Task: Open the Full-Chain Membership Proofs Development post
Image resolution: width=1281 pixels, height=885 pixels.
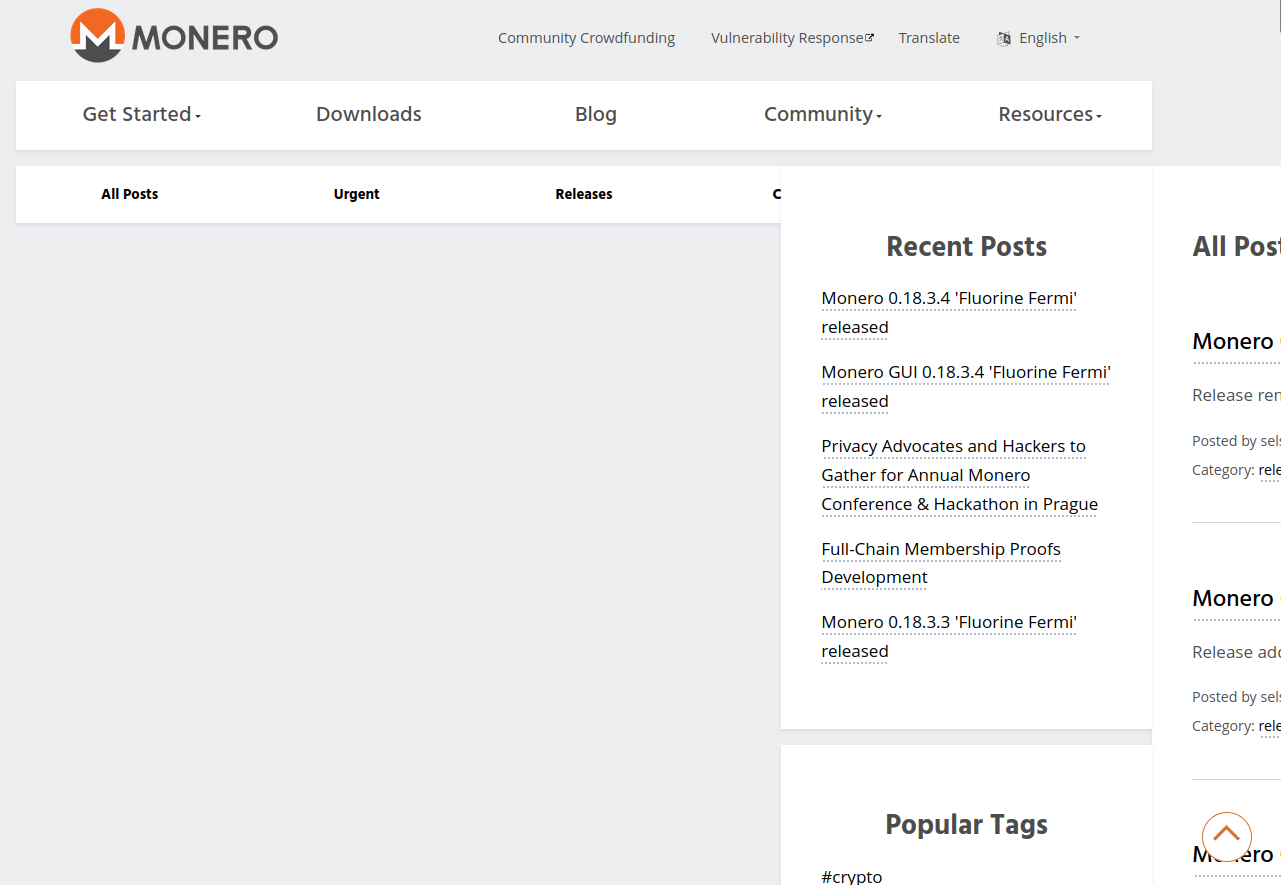Action: 941,563
